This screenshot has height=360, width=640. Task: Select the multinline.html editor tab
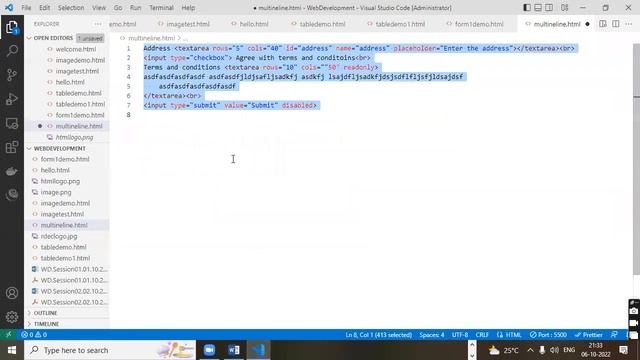(x=553, y=24)
